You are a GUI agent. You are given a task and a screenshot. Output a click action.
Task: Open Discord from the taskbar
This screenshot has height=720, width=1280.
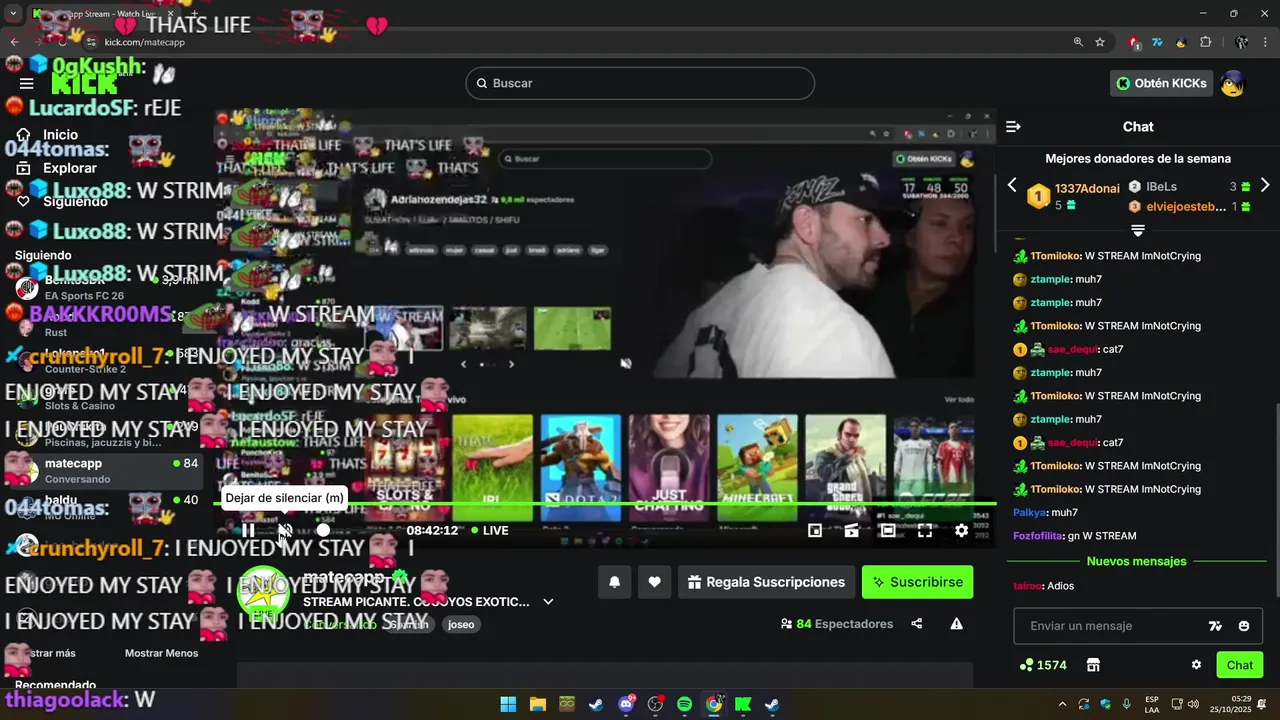626,704
